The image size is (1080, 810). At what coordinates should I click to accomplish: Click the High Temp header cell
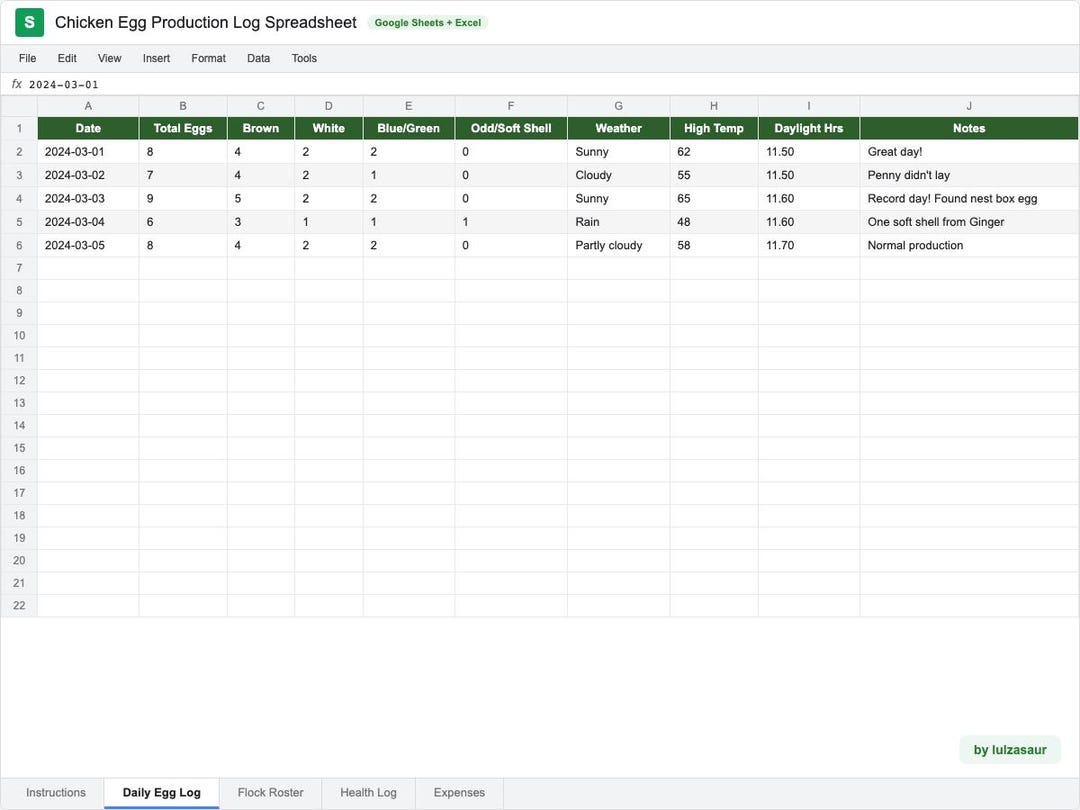tap(714, 128)
